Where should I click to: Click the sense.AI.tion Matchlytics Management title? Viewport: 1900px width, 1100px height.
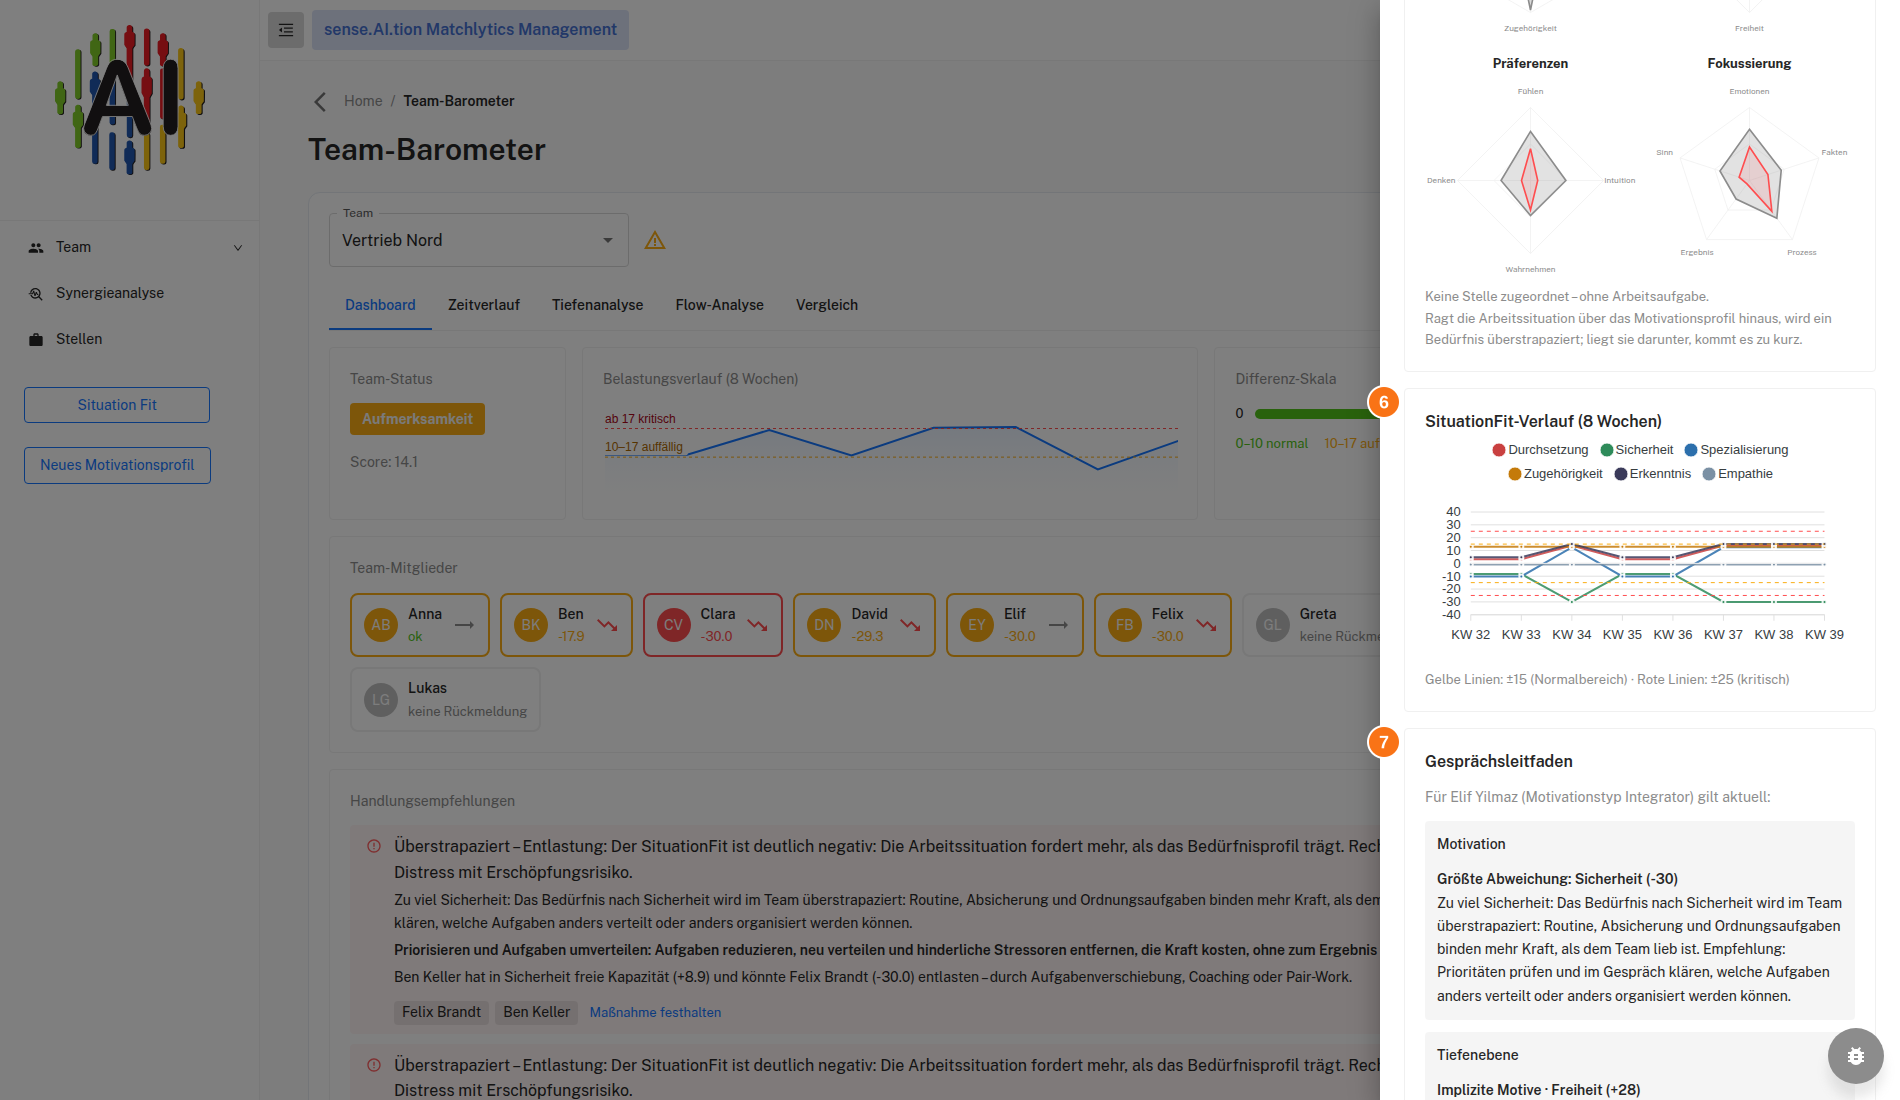coord(470,30)
